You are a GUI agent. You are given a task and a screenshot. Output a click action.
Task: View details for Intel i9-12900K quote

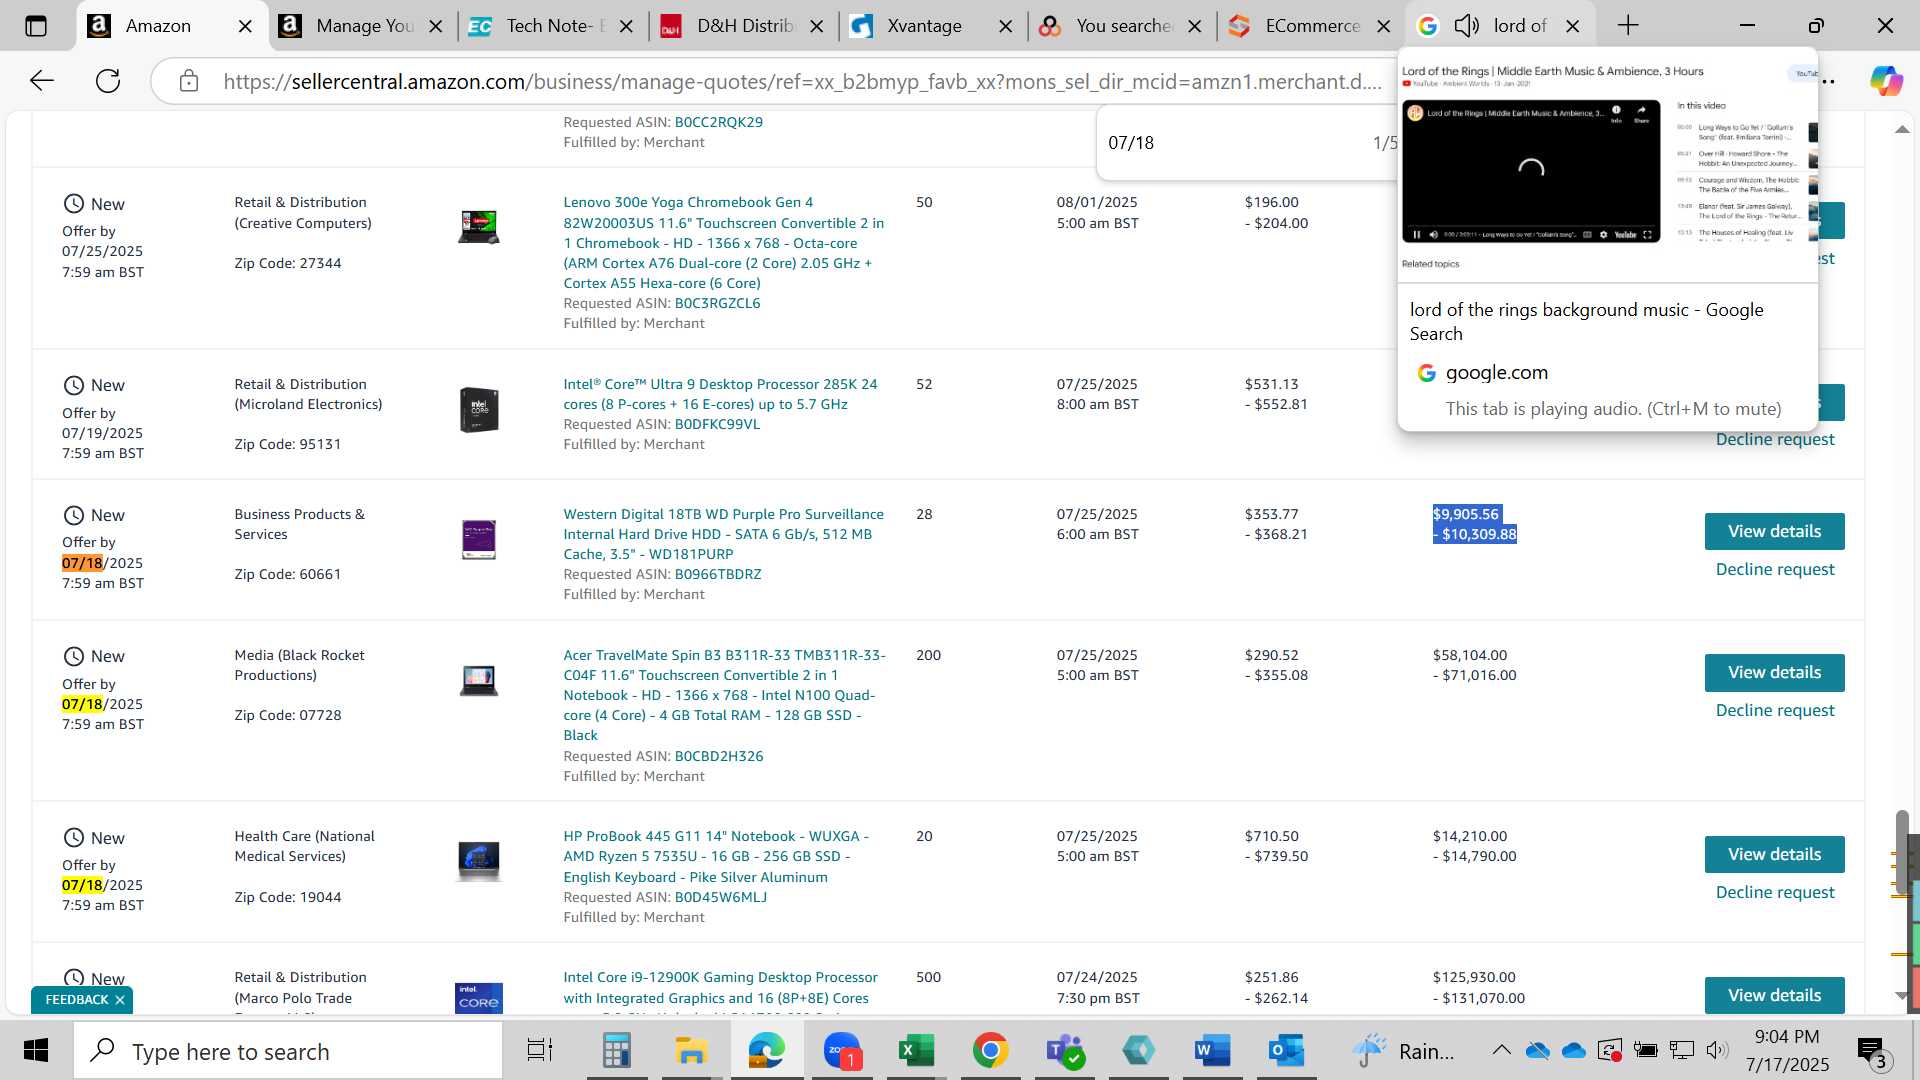[1774, 995]
